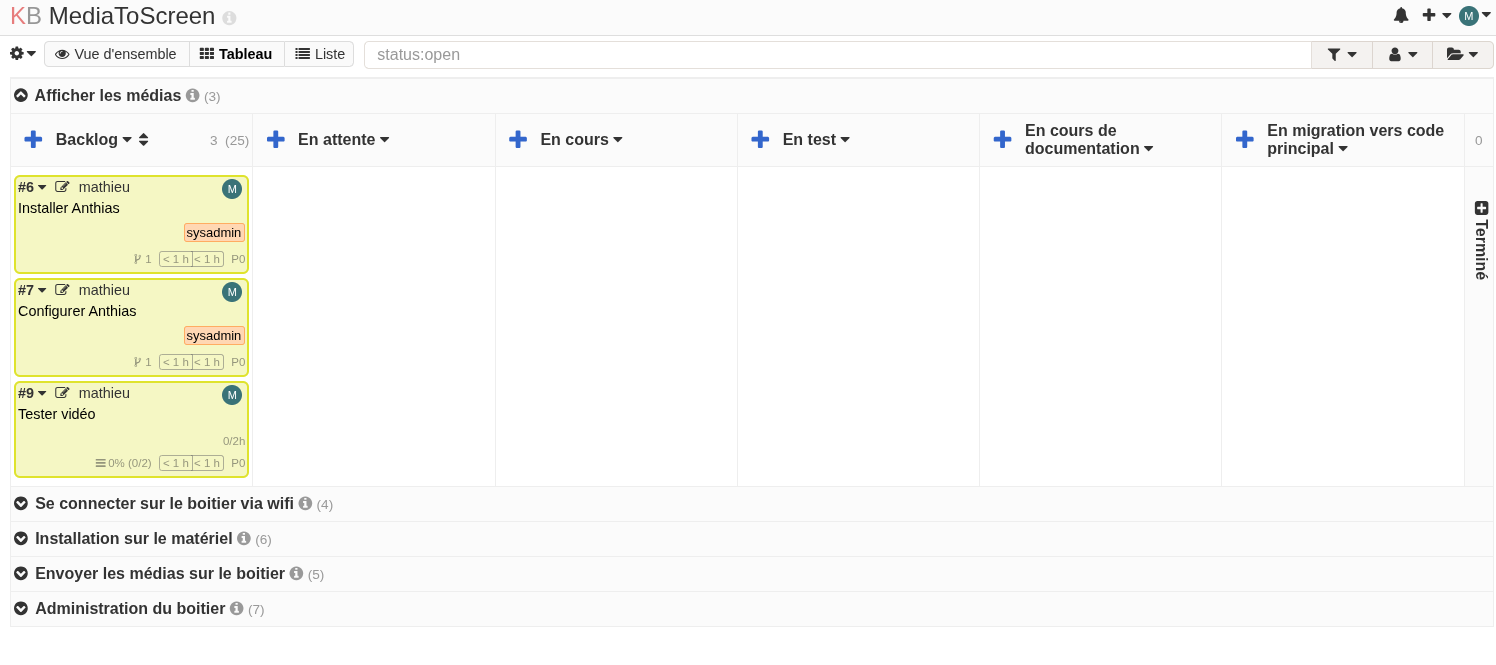
Task: Open the filter dropdown button
Action: [1341, 55]
